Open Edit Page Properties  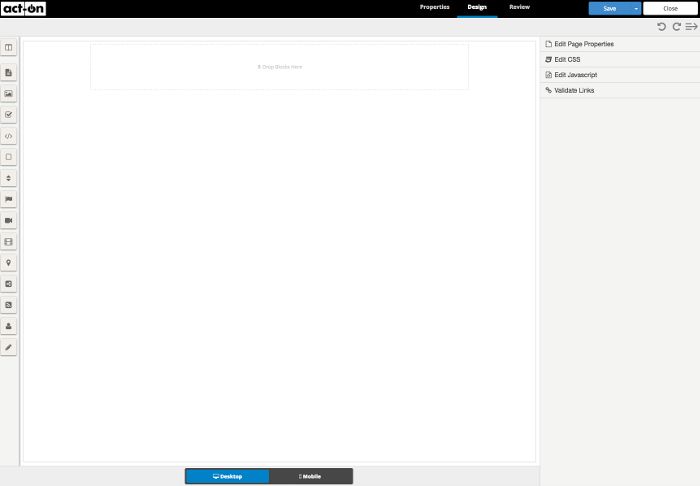tap(620, 44)
